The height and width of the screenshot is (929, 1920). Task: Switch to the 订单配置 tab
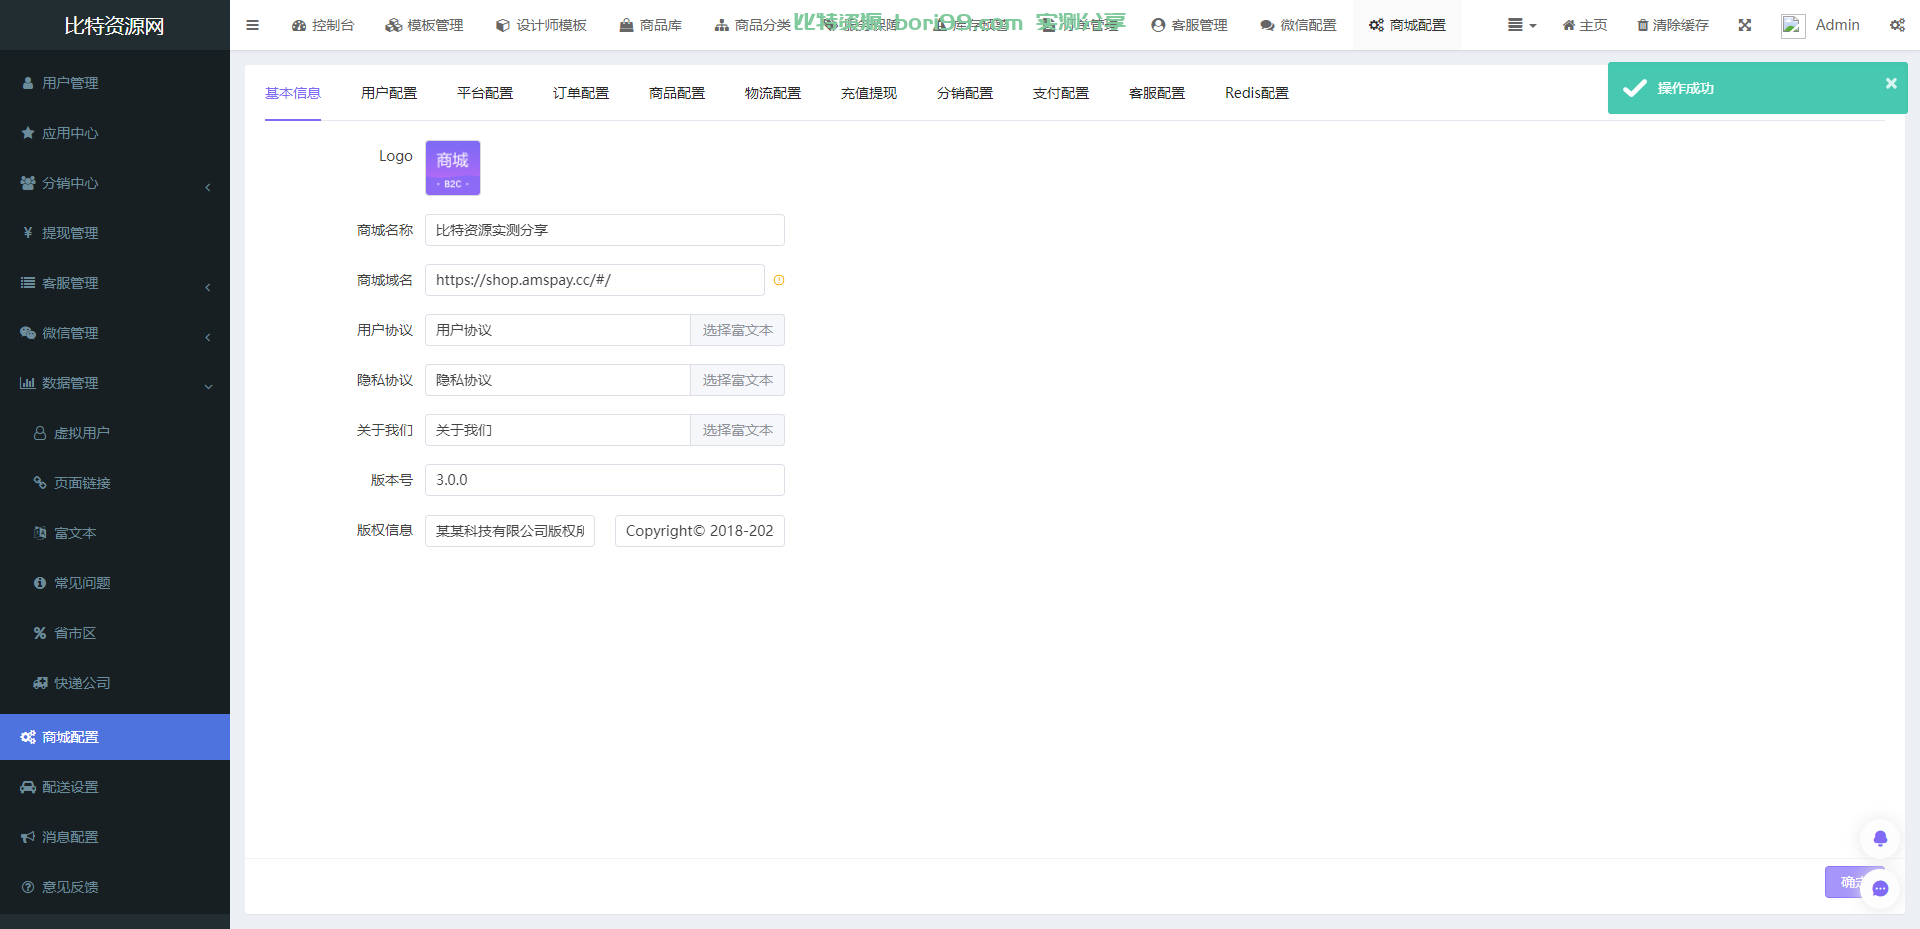581,93
